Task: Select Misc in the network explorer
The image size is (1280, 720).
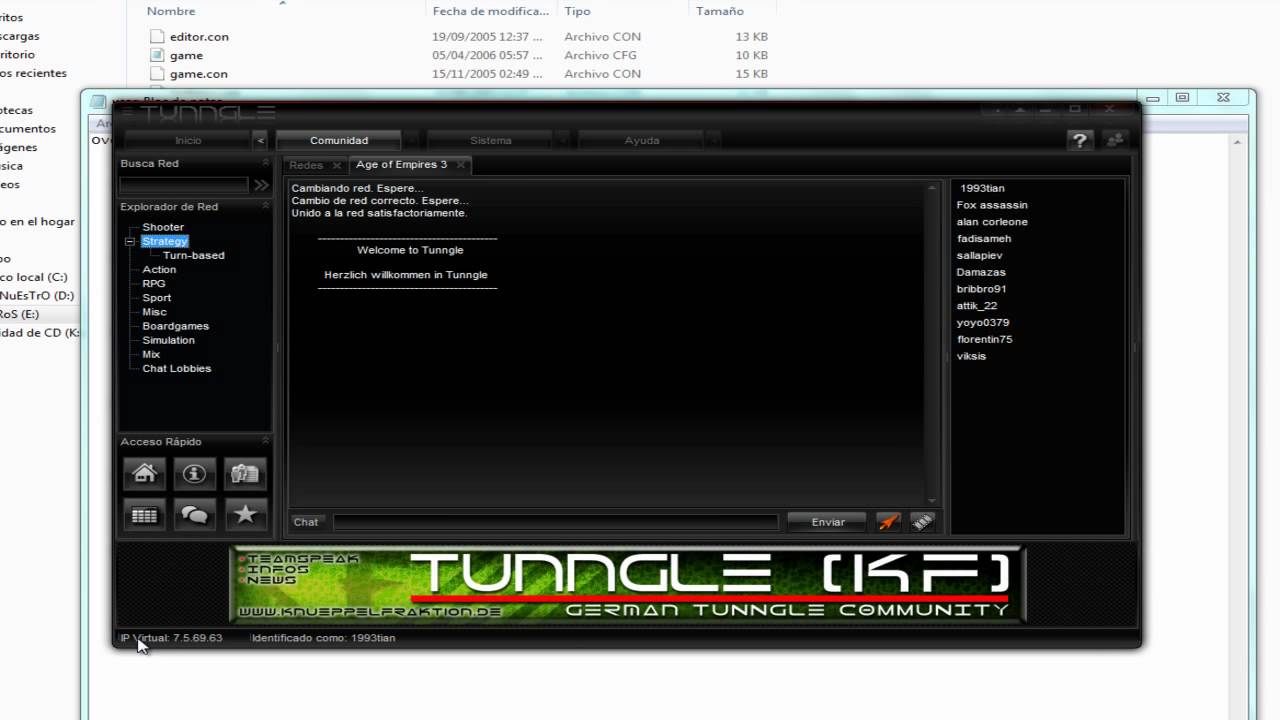Action: pos(154,311)
